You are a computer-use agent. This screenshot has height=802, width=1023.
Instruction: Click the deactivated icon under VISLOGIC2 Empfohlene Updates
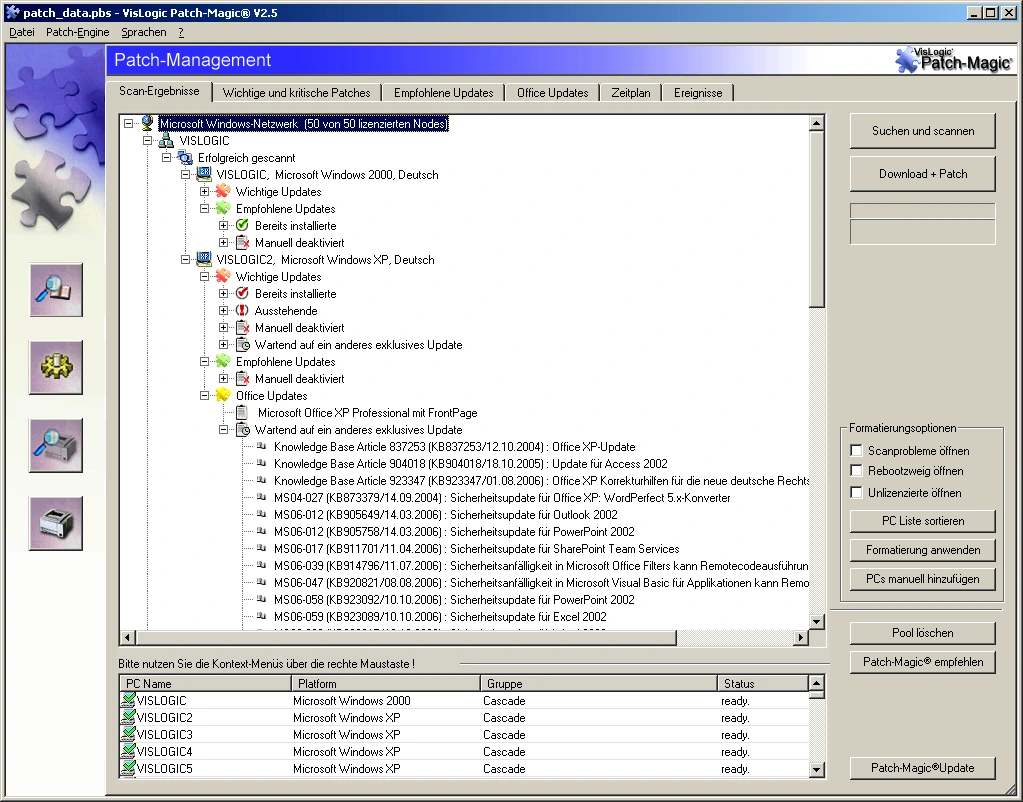pyautogui.click(x=242, y=378)
